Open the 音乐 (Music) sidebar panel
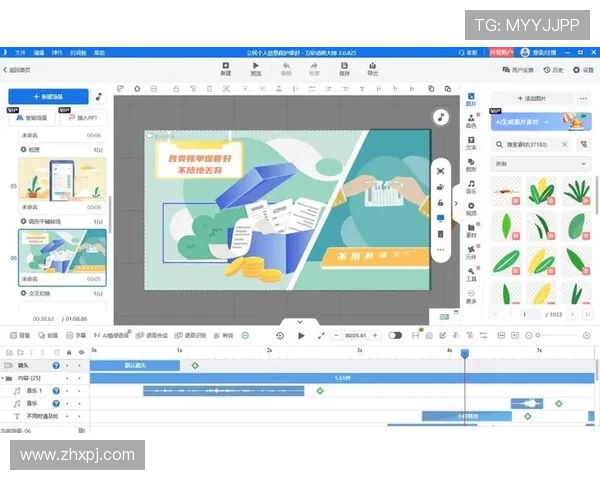The width and height of the screenshot is (600, 480). pyautogui.click(x=471, y=186)
